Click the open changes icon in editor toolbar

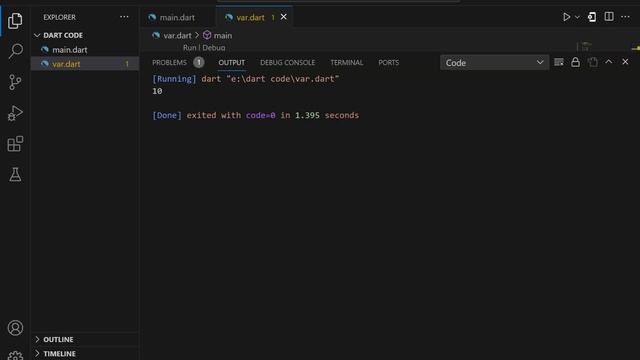pyautogui.click(x=592, y=17)
